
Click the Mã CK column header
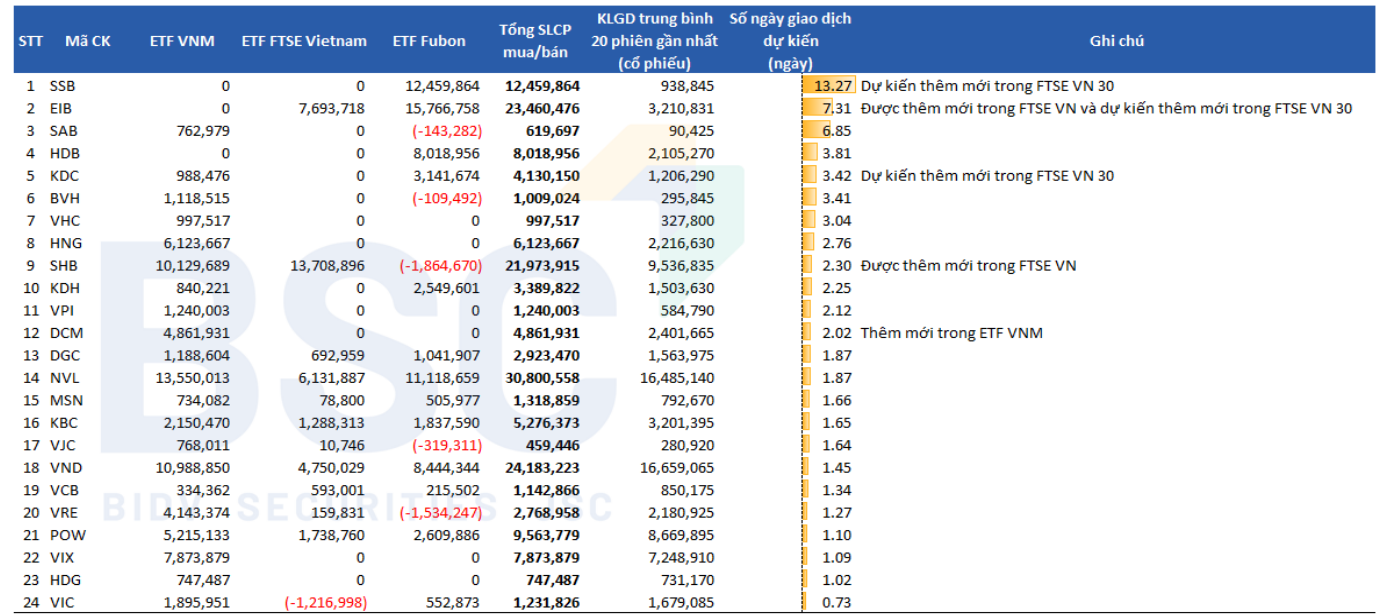(x=88, y=41)
